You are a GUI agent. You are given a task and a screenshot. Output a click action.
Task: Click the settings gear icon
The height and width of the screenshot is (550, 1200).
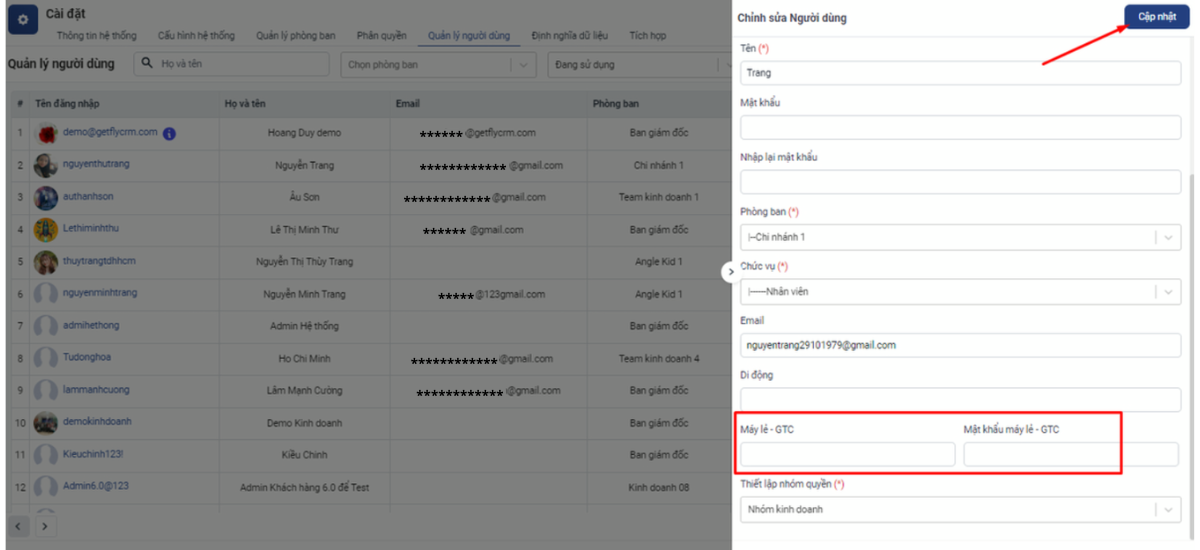(22, 20)
